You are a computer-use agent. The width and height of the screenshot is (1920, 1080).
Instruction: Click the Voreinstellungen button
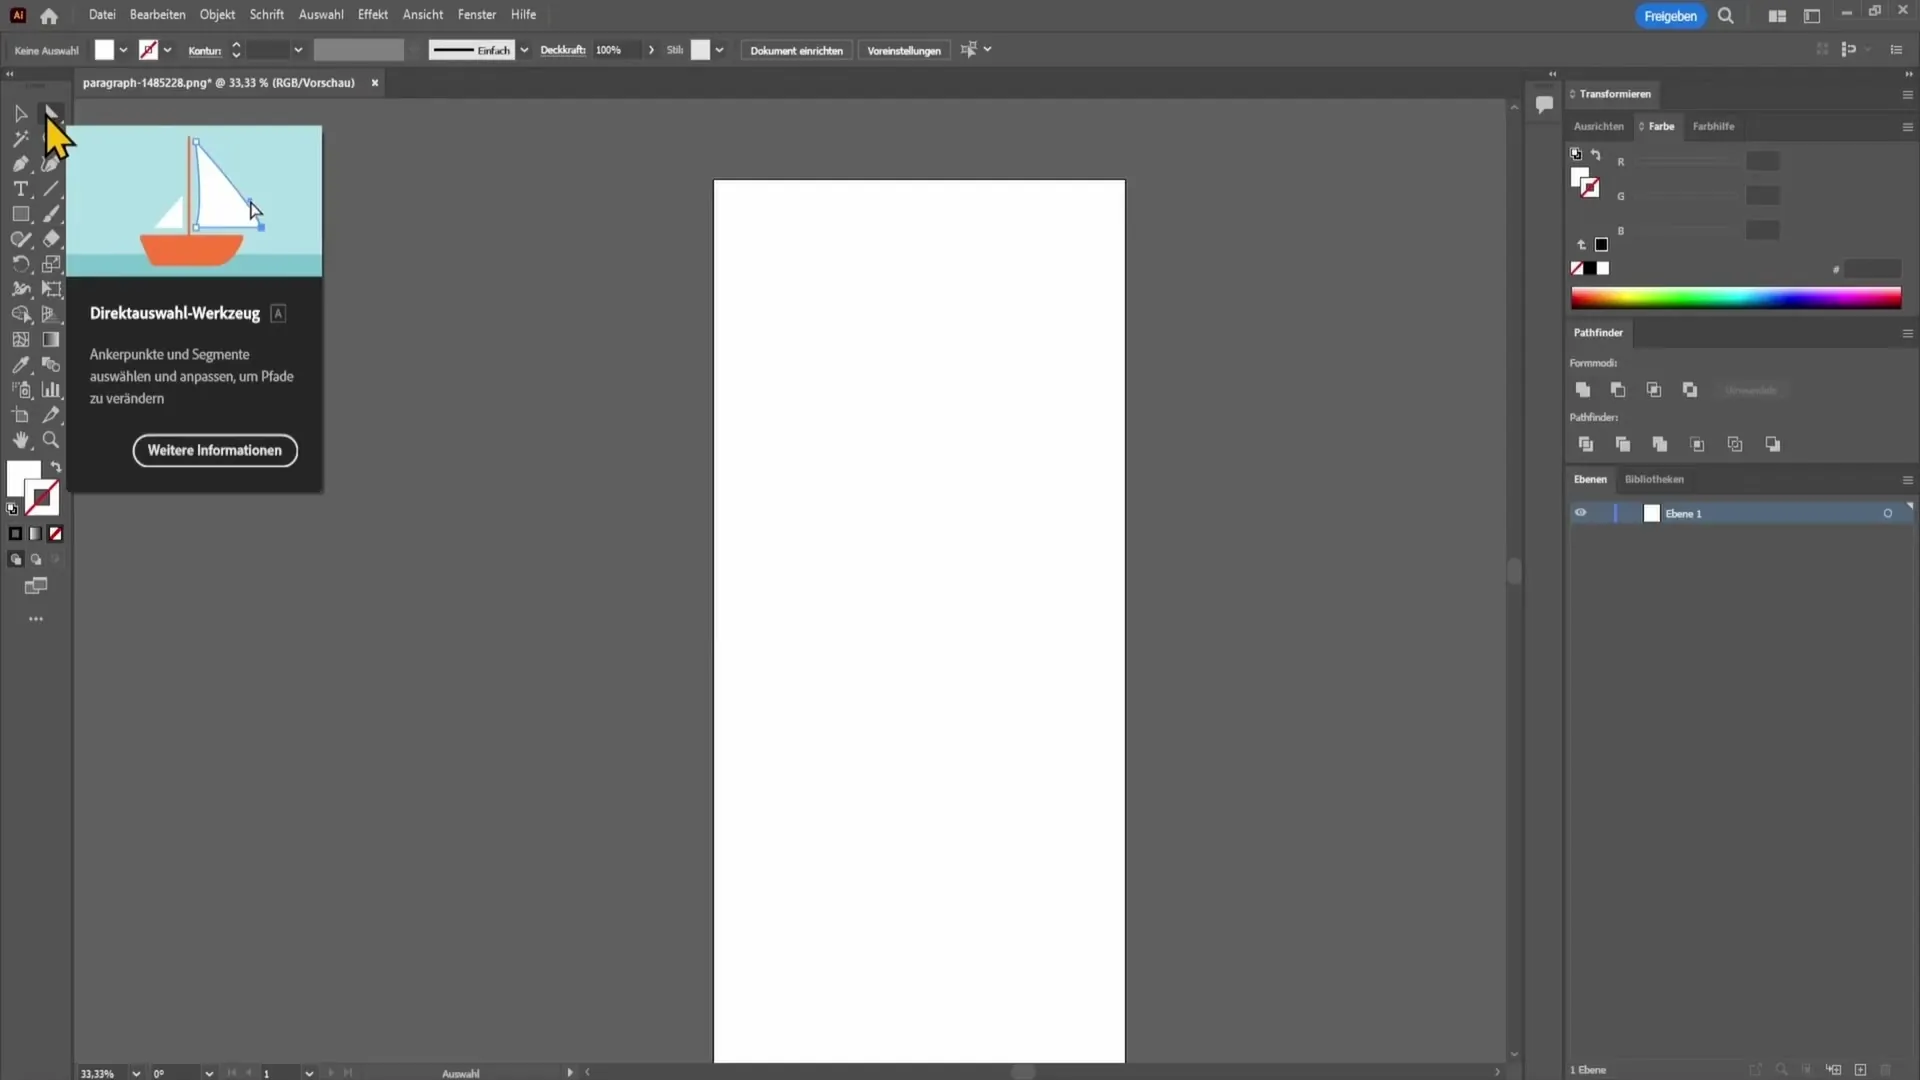[904, 50]
